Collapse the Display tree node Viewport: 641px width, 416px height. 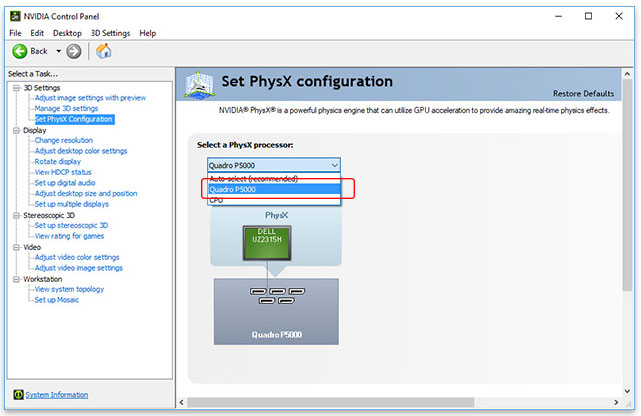(16, 130)
